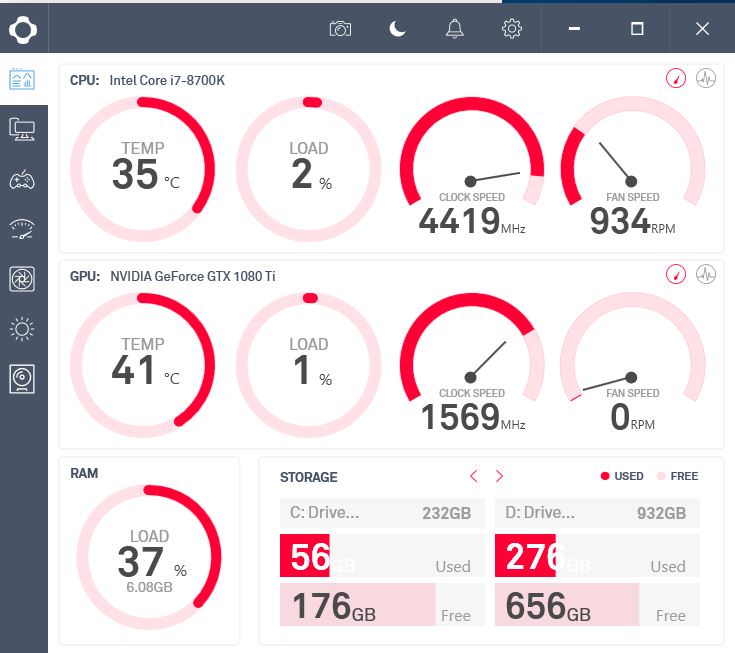The image size is (735, 653).
Task: Open the overclocking gauge sidebar section
Action: [x=22, y=229]
